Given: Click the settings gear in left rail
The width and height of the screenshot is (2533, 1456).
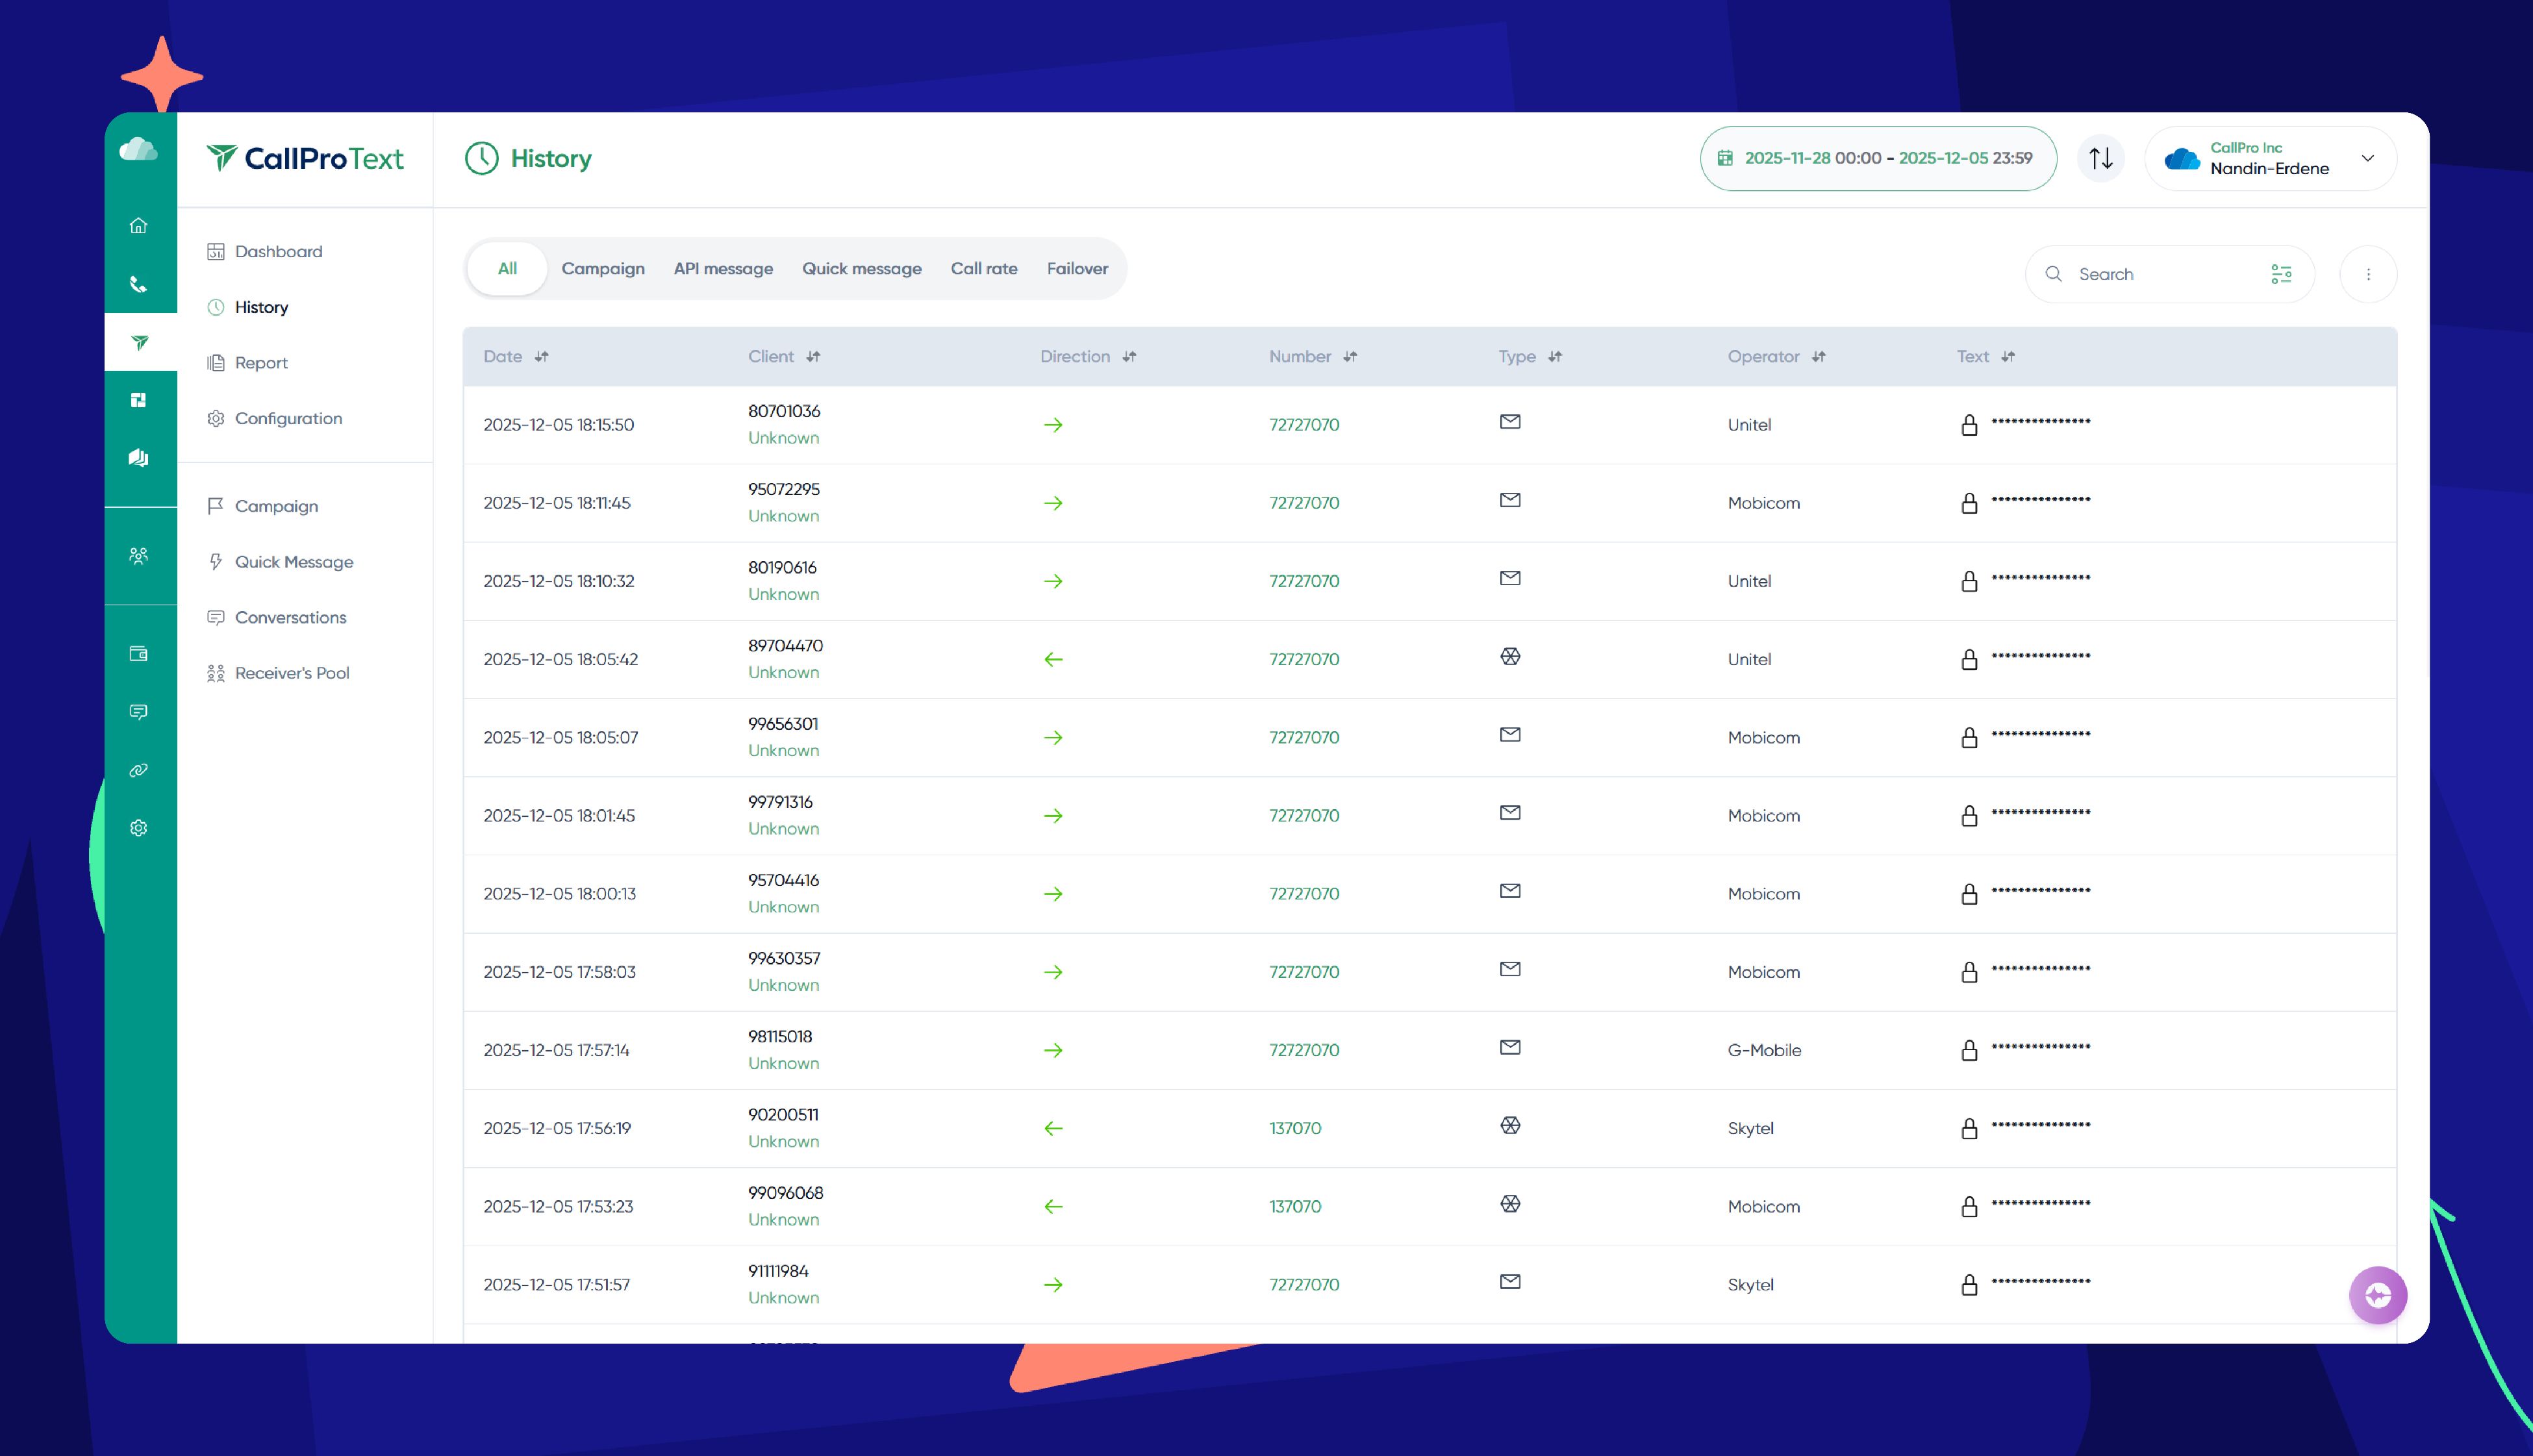Looking at the screenshot, I should [x=139, y=828].
